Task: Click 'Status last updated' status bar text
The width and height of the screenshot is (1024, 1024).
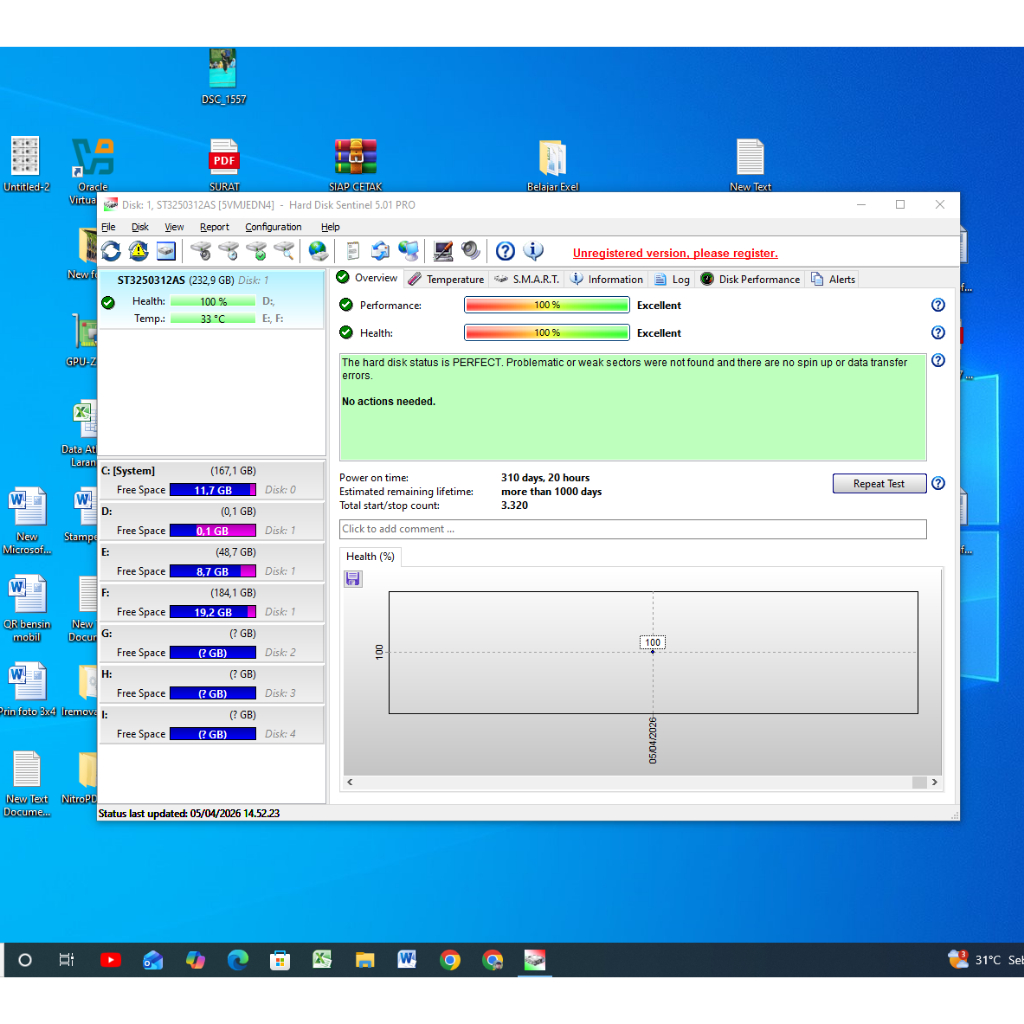Action: click(x=189, y=813)
